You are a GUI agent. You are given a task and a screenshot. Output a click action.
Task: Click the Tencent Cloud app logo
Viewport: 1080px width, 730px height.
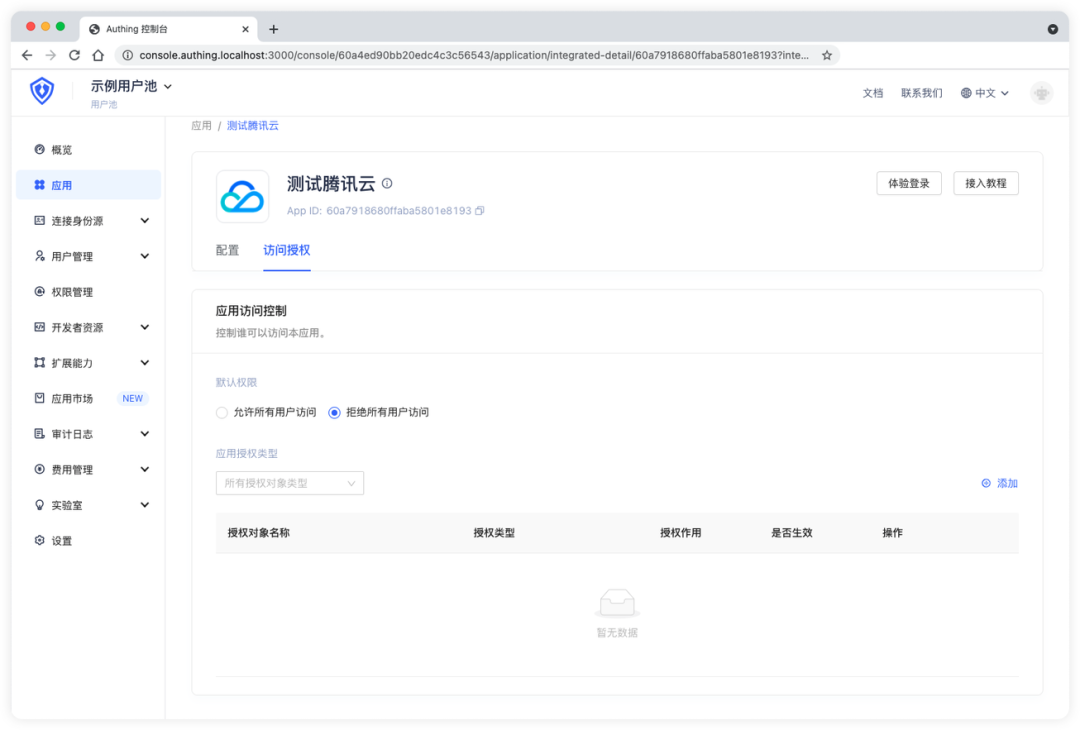point(242,197)
